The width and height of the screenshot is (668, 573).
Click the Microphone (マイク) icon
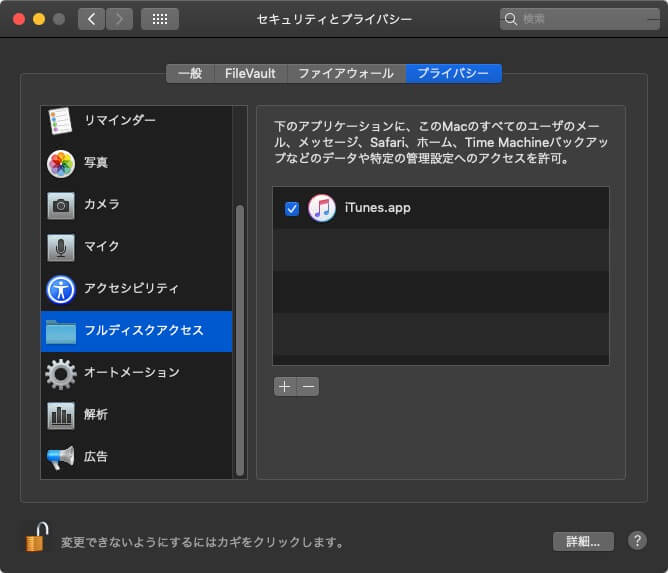(x=61, y=248)
